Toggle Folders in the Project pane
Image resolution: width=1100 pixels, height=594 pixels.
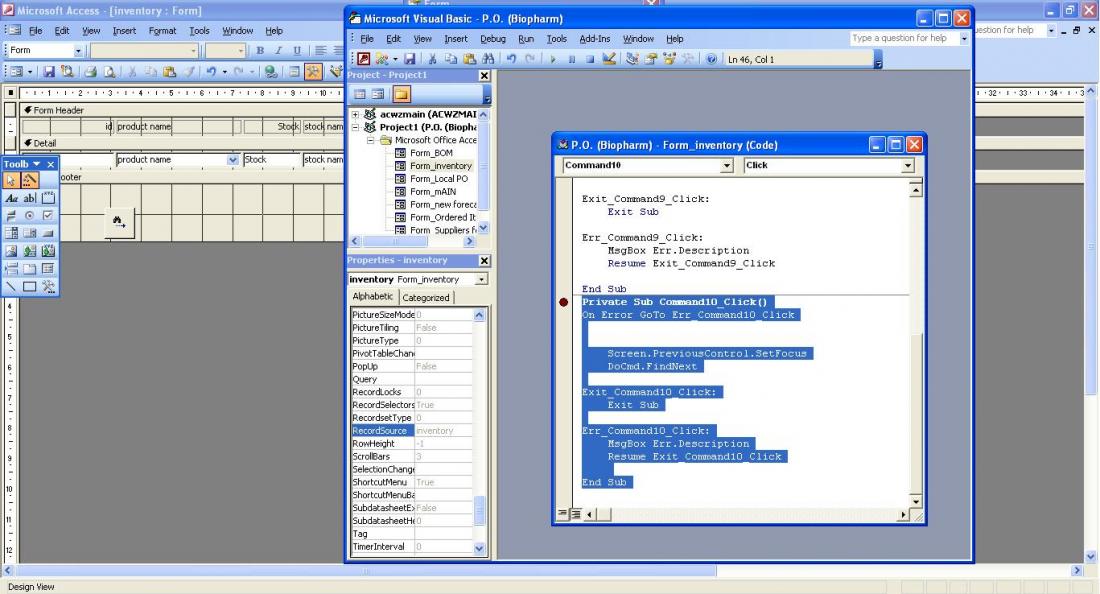[401, 94]
